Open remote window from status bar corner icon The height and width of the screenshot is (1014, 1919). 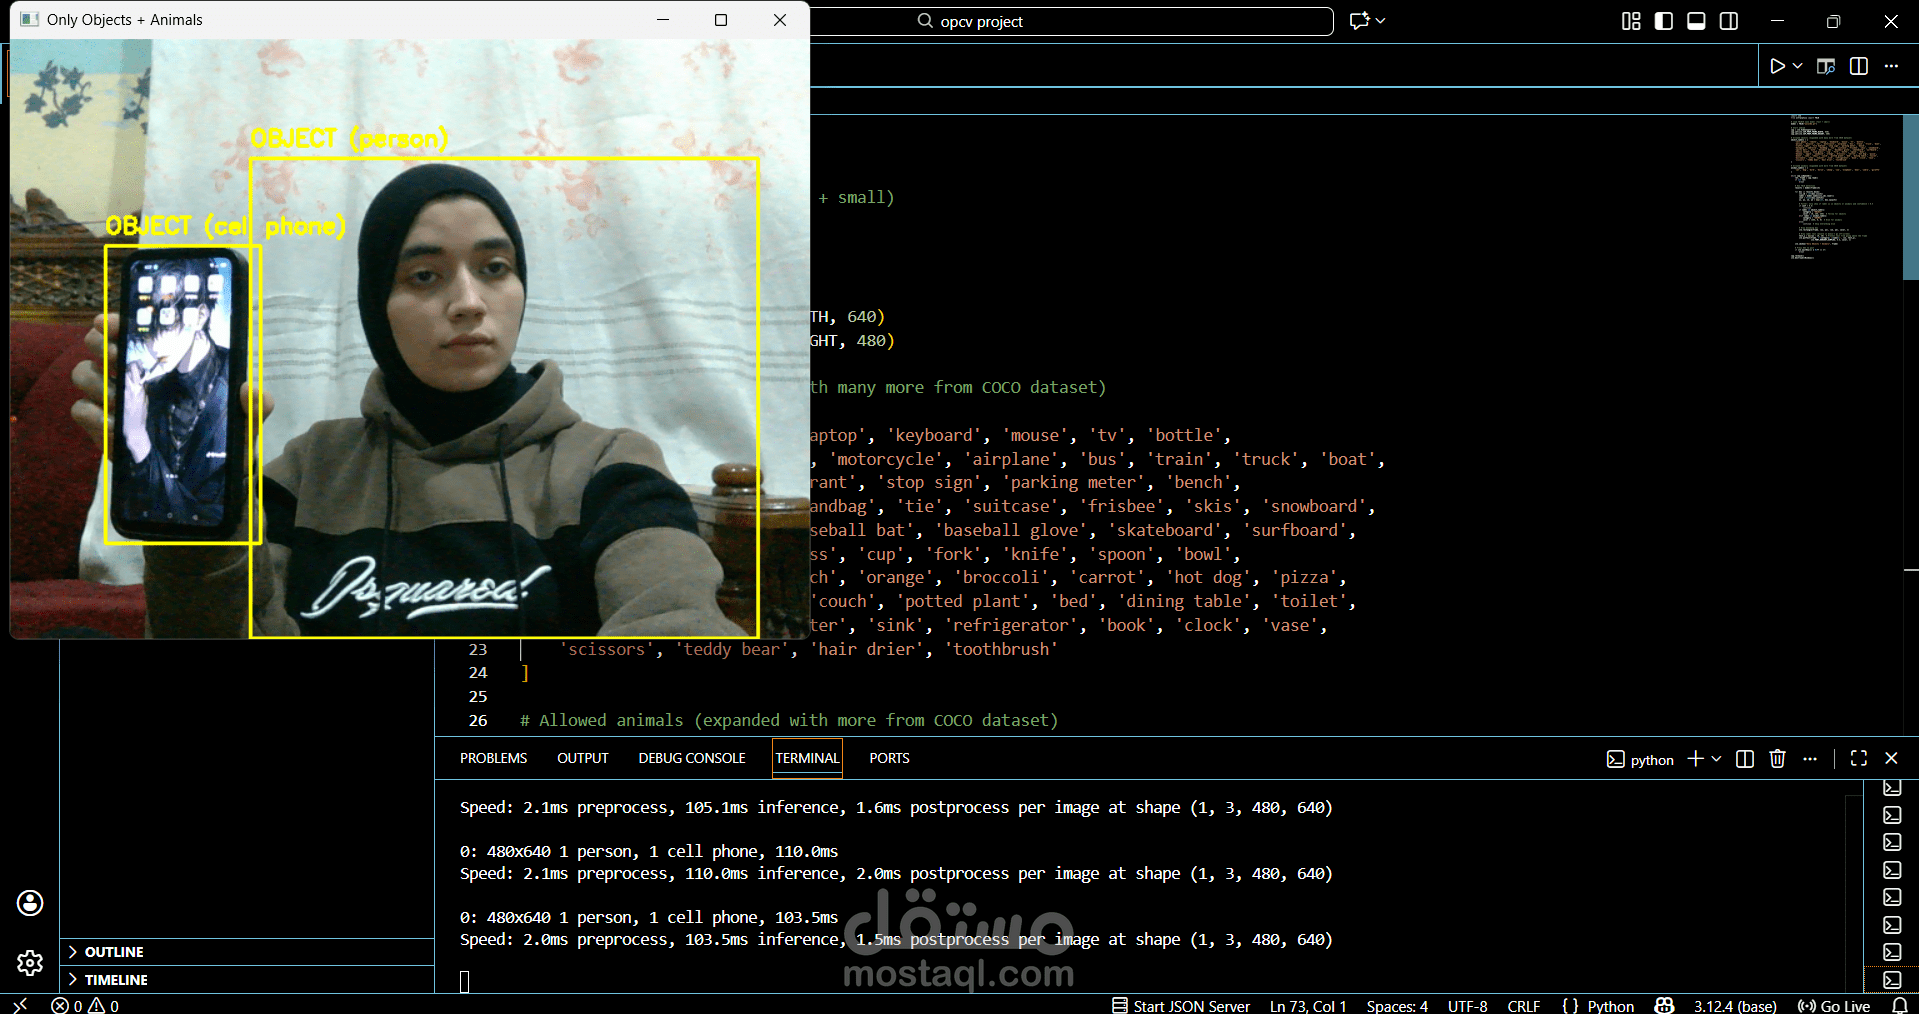point(20,1005)
